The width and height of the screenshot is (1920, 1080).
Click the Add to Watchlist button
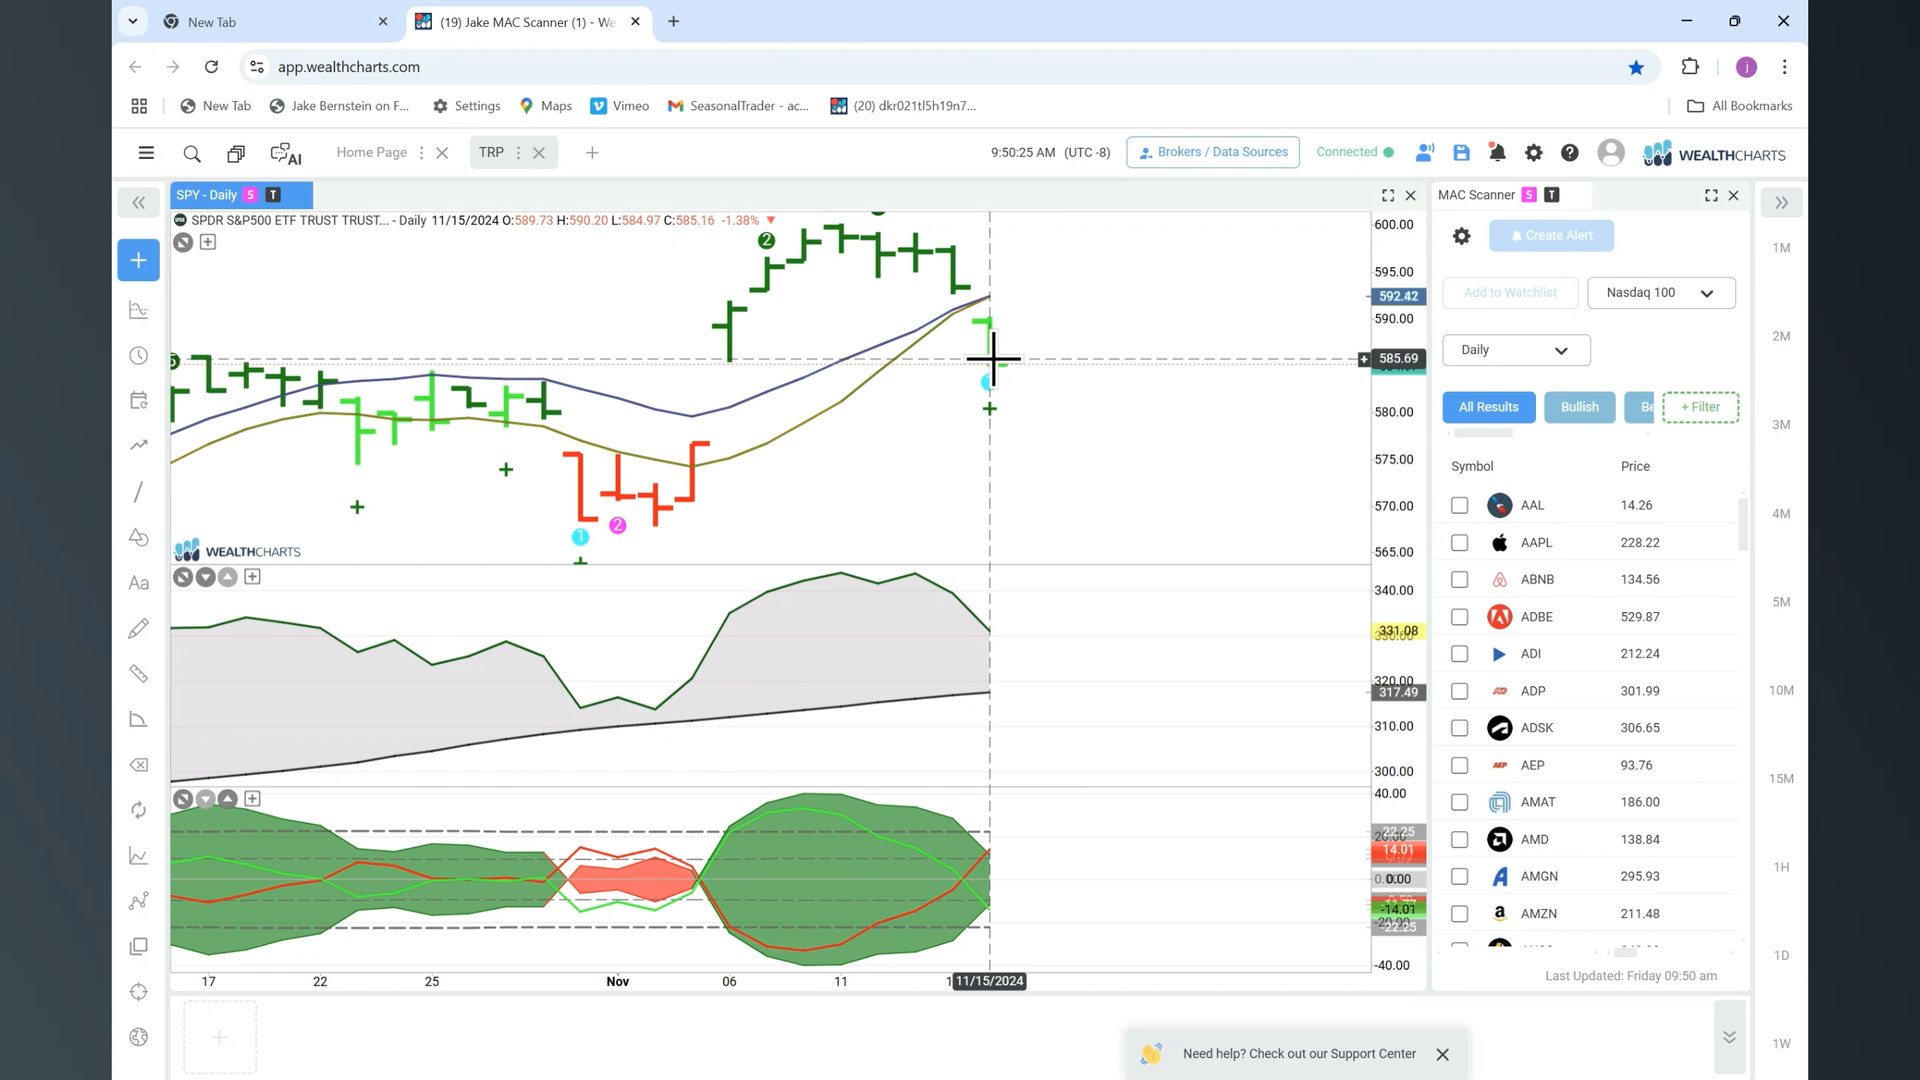point(1510,293)
